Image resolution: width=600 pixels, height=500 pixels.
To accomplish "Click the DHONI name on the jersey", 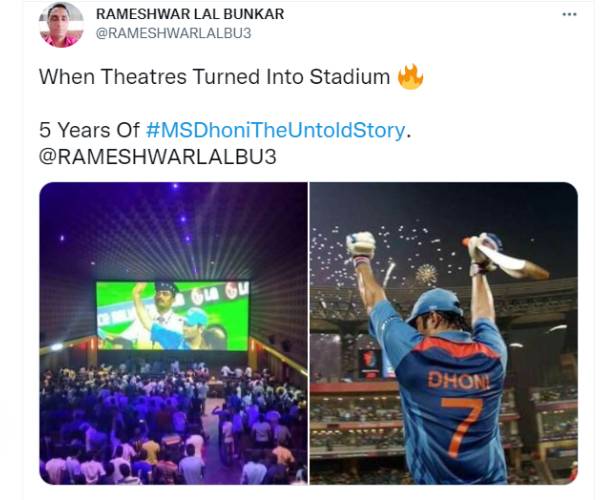I will 459,380.
